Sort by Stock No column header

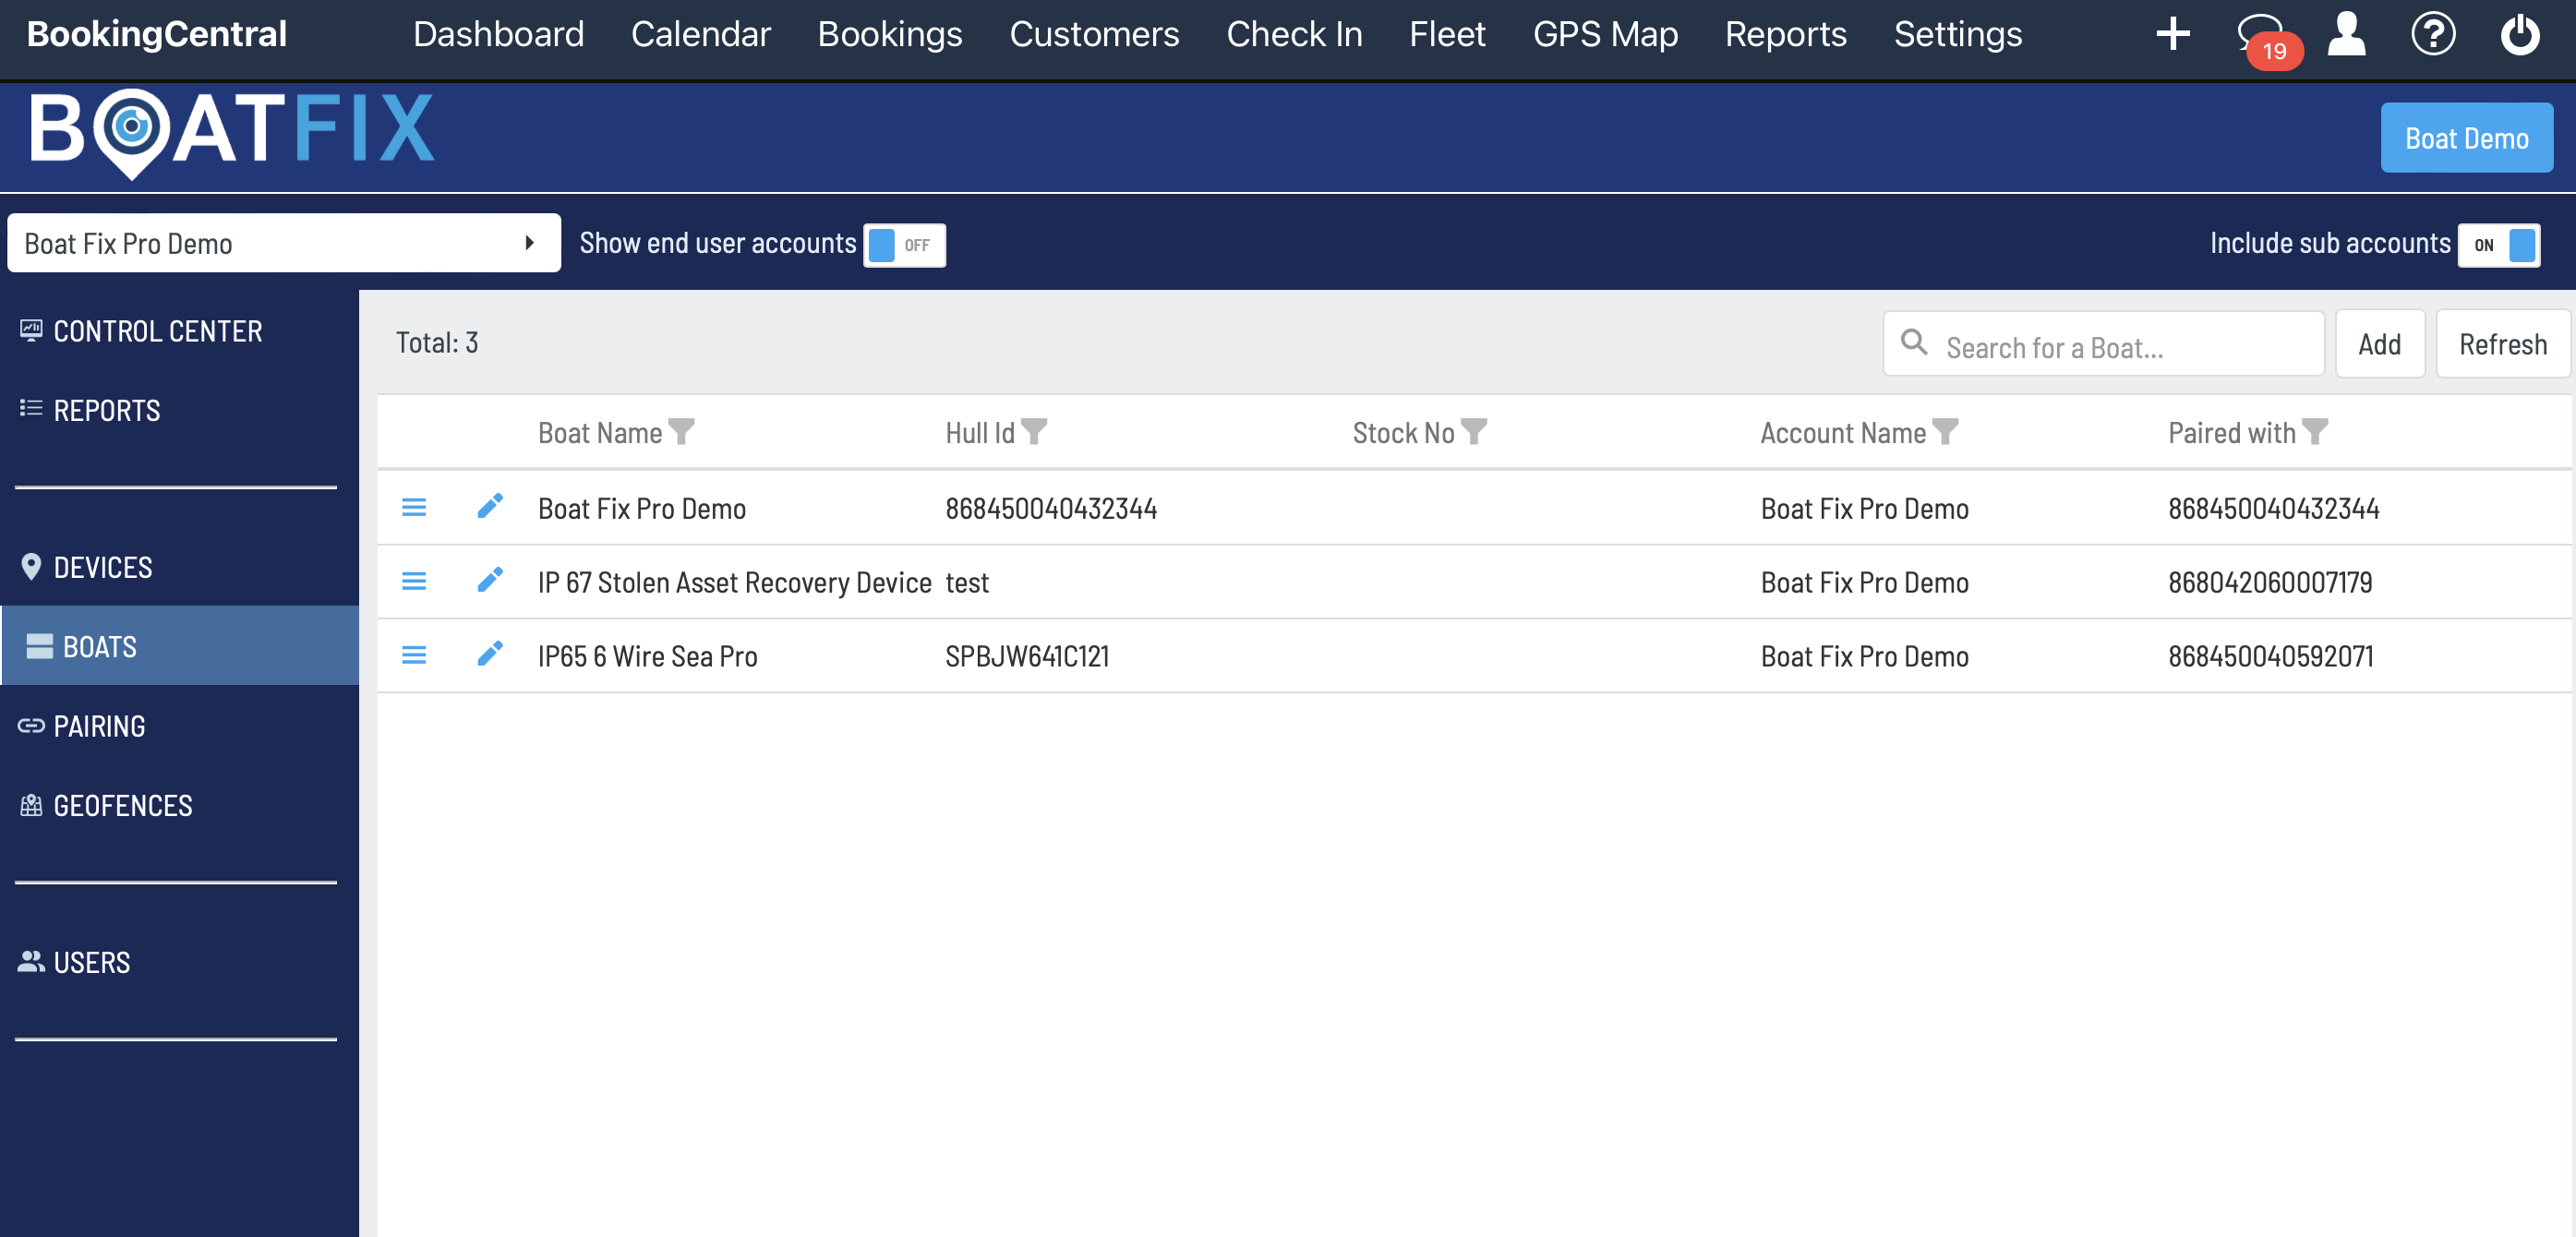point(1403,433)
